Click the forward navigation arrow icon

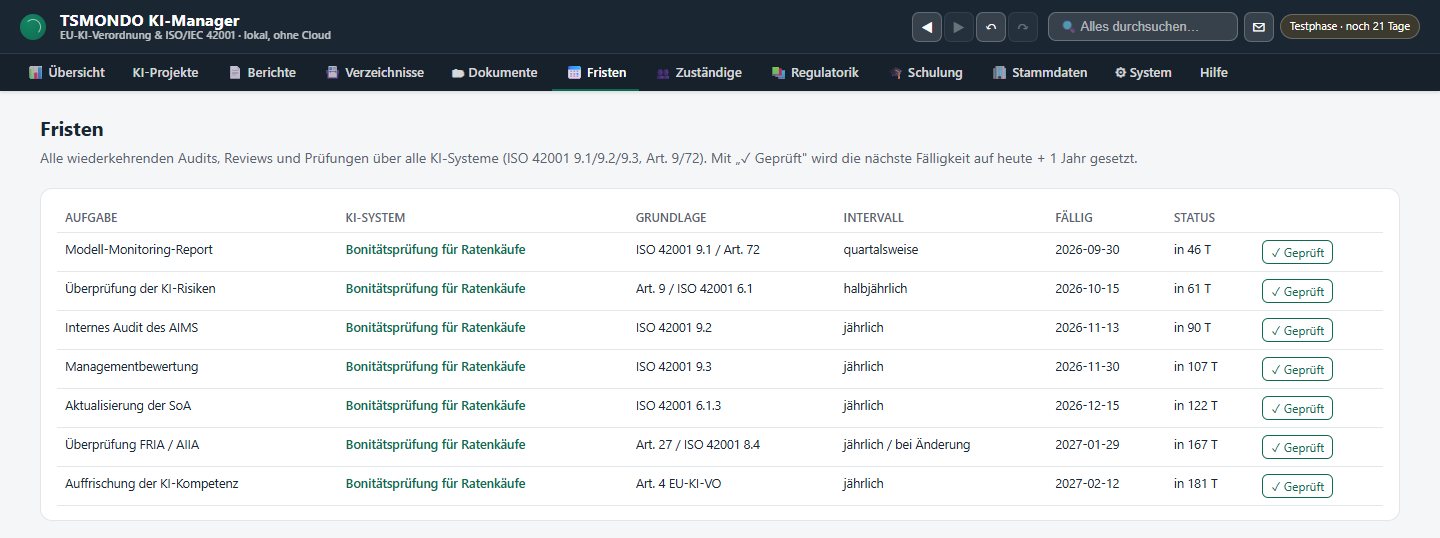[958, 27]
